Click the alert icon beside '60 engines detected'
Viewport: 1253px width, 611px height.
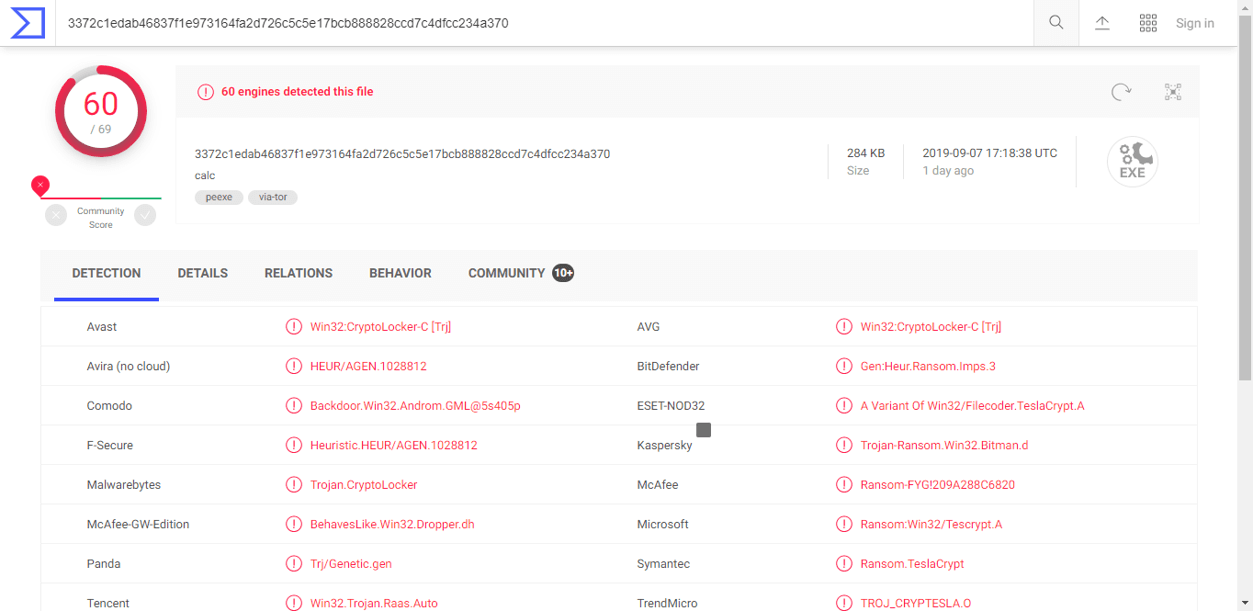point(205,92)
